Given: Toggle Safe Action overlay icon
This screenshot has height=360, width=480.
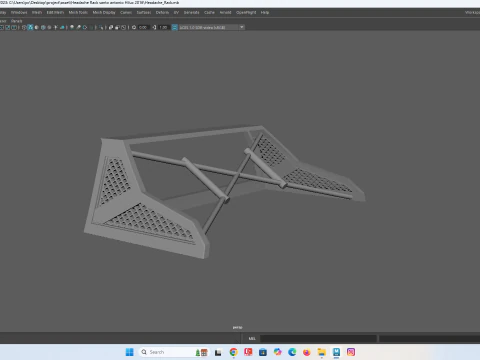Looking at the screenshot, I should point(7,27).
